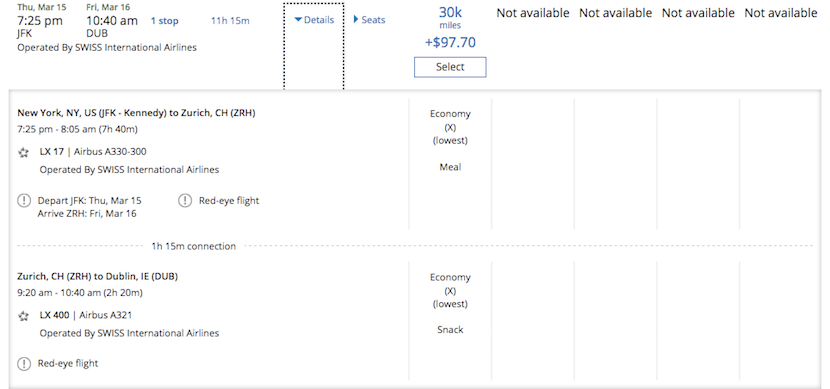Click the Details triangle arrow
Screen dimensions: 830x389
(x=298, y=20)
